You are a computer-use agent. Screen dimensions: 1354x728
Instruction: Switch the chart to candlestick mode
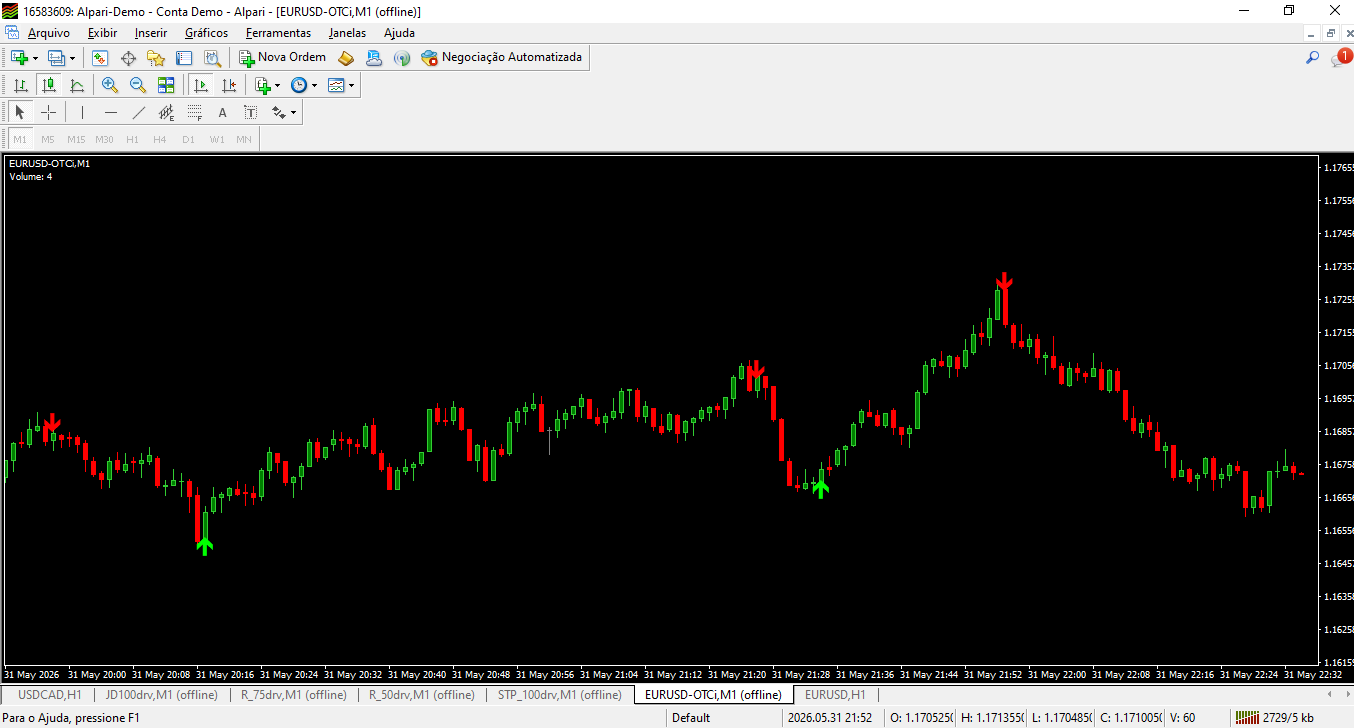(x=48, y=86)
